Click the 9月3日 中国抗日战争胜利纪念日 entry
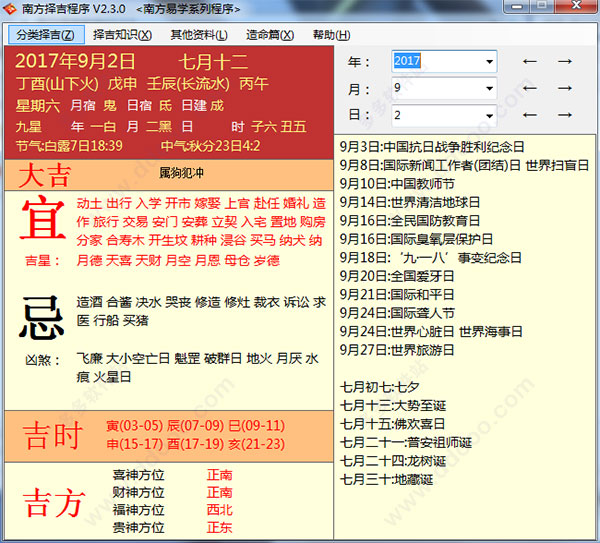Image resolution: width=600 pixels, height=543 pixels. [x=432, y=147]
